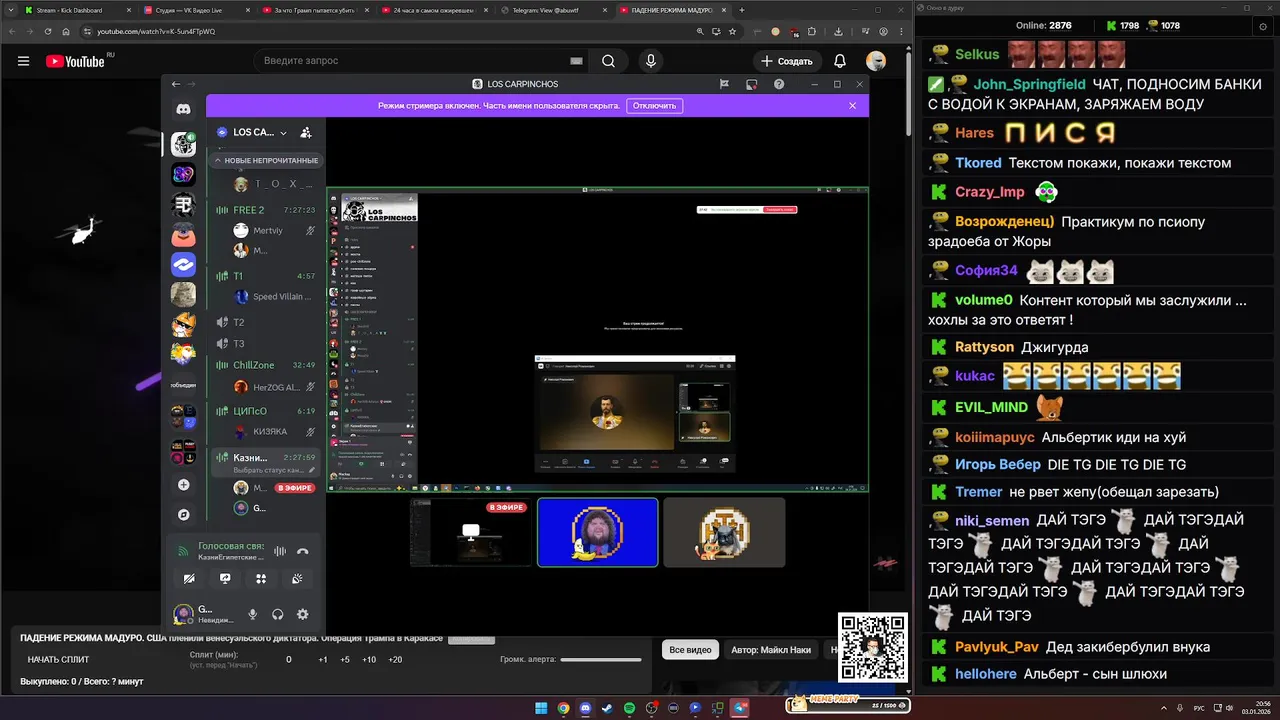Click +5 split minute increment
The width and height of the screenshot is (1280, 720).
(345, 659)
